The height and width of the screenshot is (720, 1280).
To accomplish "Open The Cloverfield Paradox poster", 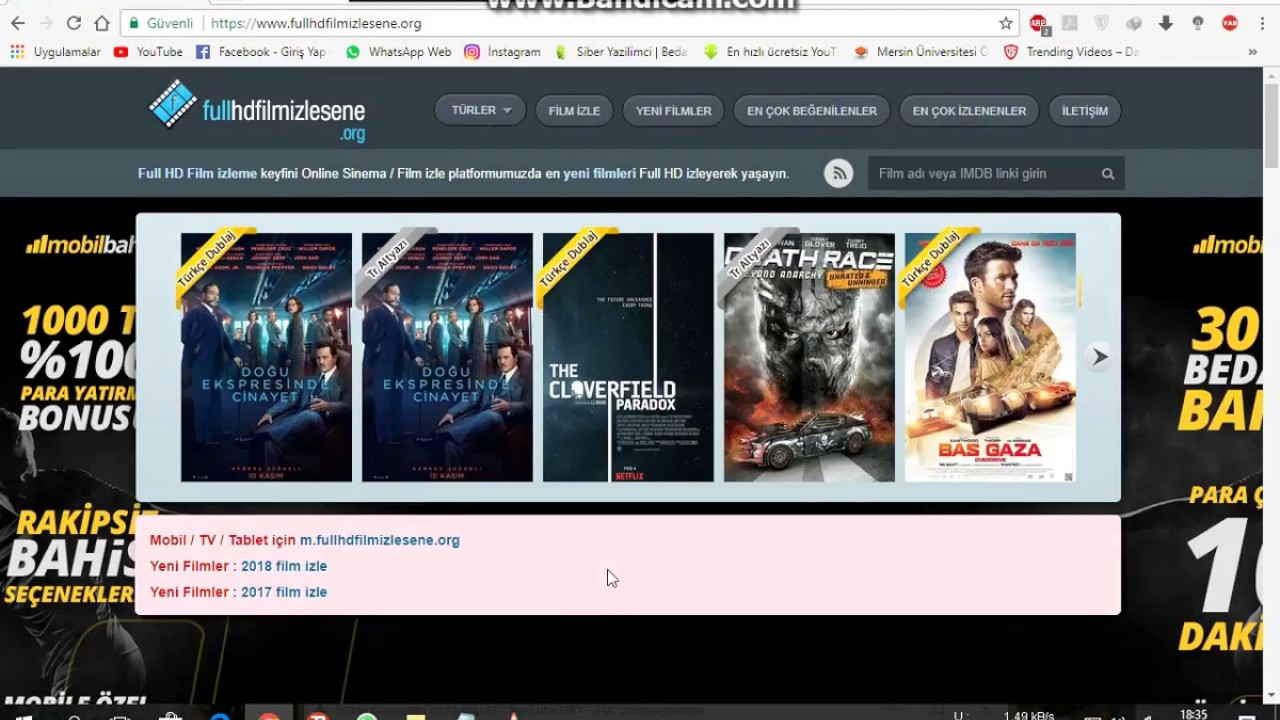I will pos(628,357).
